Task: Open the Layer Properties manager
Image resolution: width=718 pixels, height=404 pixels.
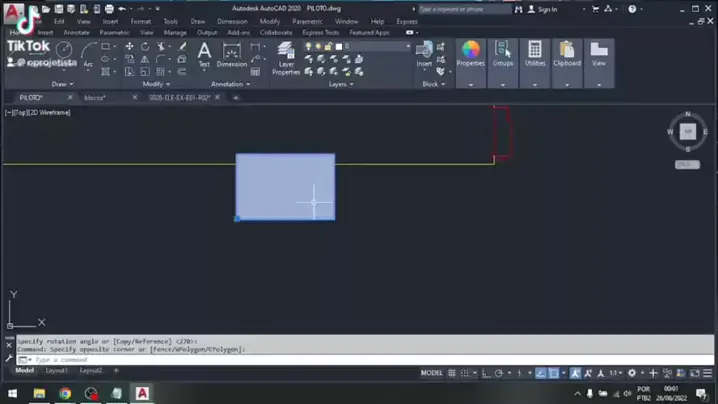Action: click(286, 58)
